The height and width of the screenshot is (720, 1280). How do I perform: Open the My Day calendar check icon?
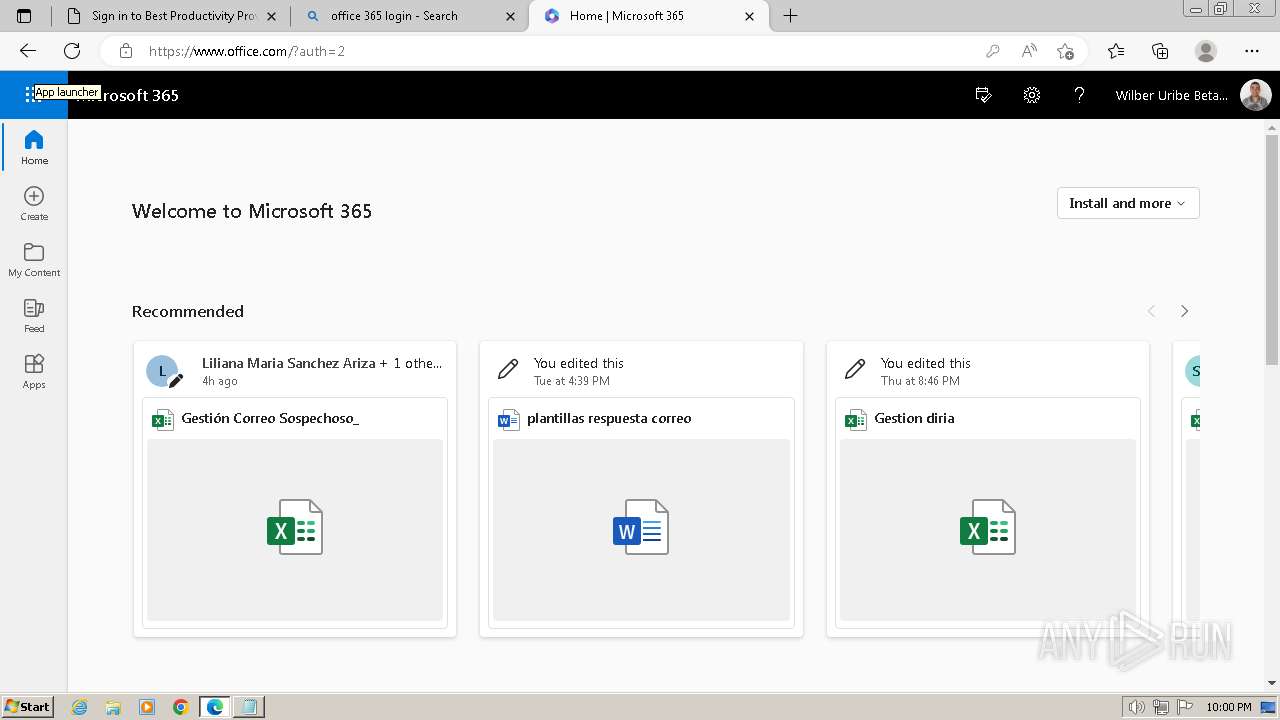tap(983, 95)
